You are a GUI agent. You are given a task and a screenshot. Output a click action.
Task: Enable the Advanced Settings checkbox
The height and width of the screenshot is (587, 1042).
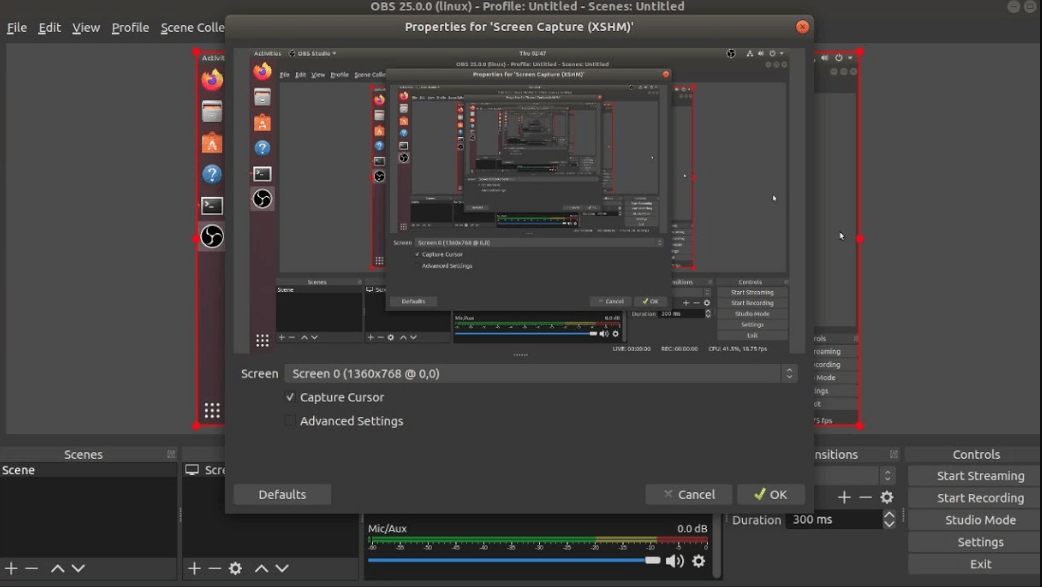point(290,421)
